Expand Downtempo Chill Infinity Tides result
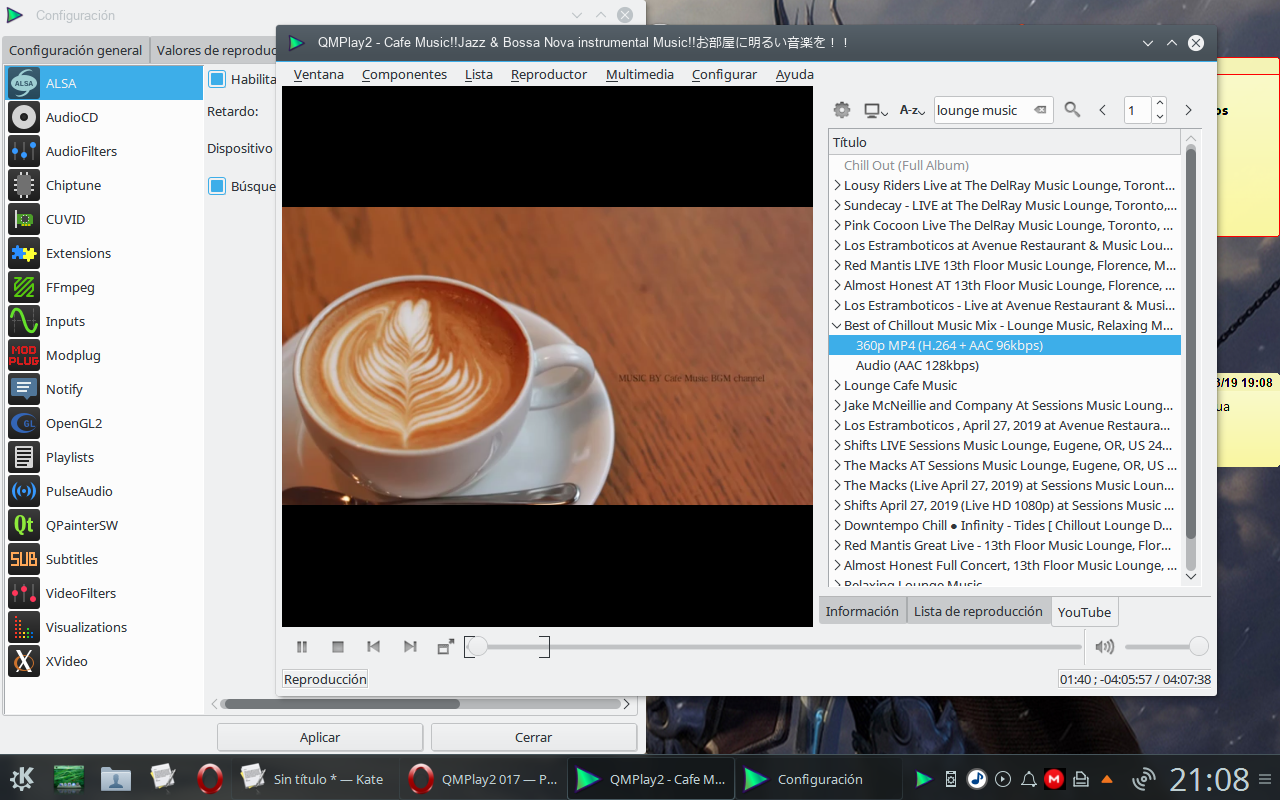Image resolution: width=1280 pixels, height=800 pixels. (x=837, y=525)
